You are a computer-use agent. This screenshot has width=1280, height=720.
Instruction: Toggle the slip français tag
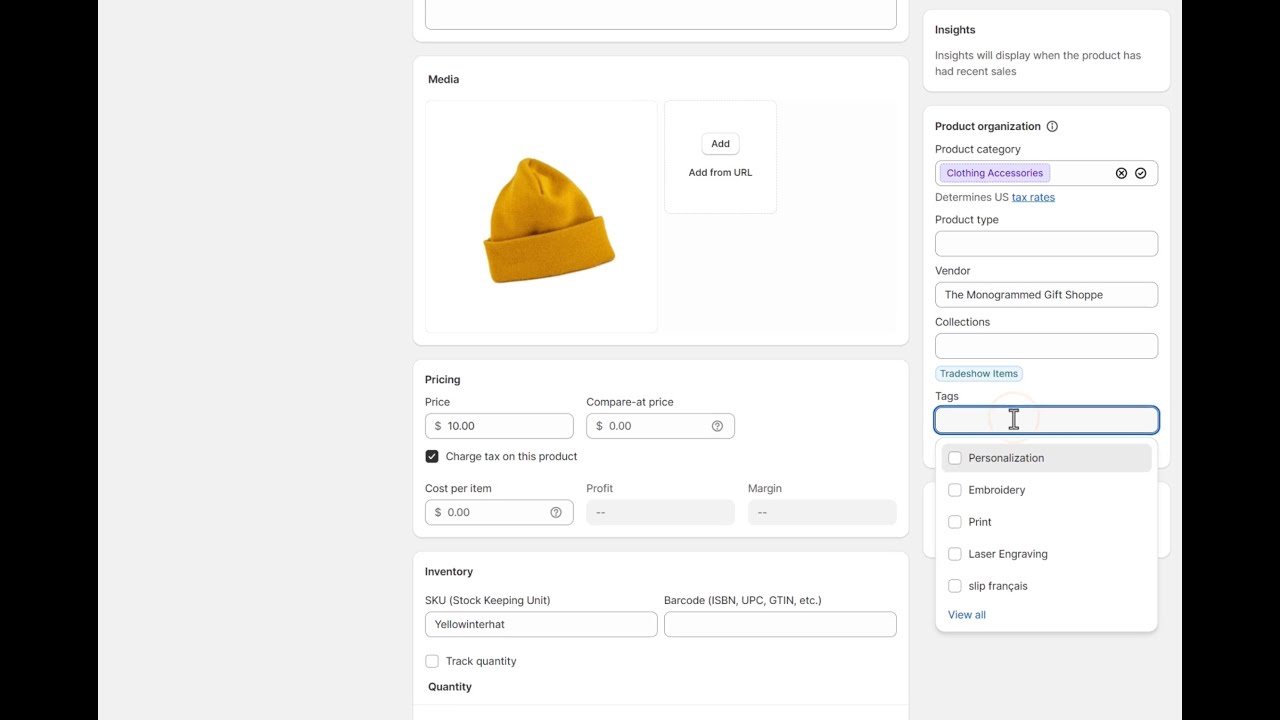coord(955,586)
